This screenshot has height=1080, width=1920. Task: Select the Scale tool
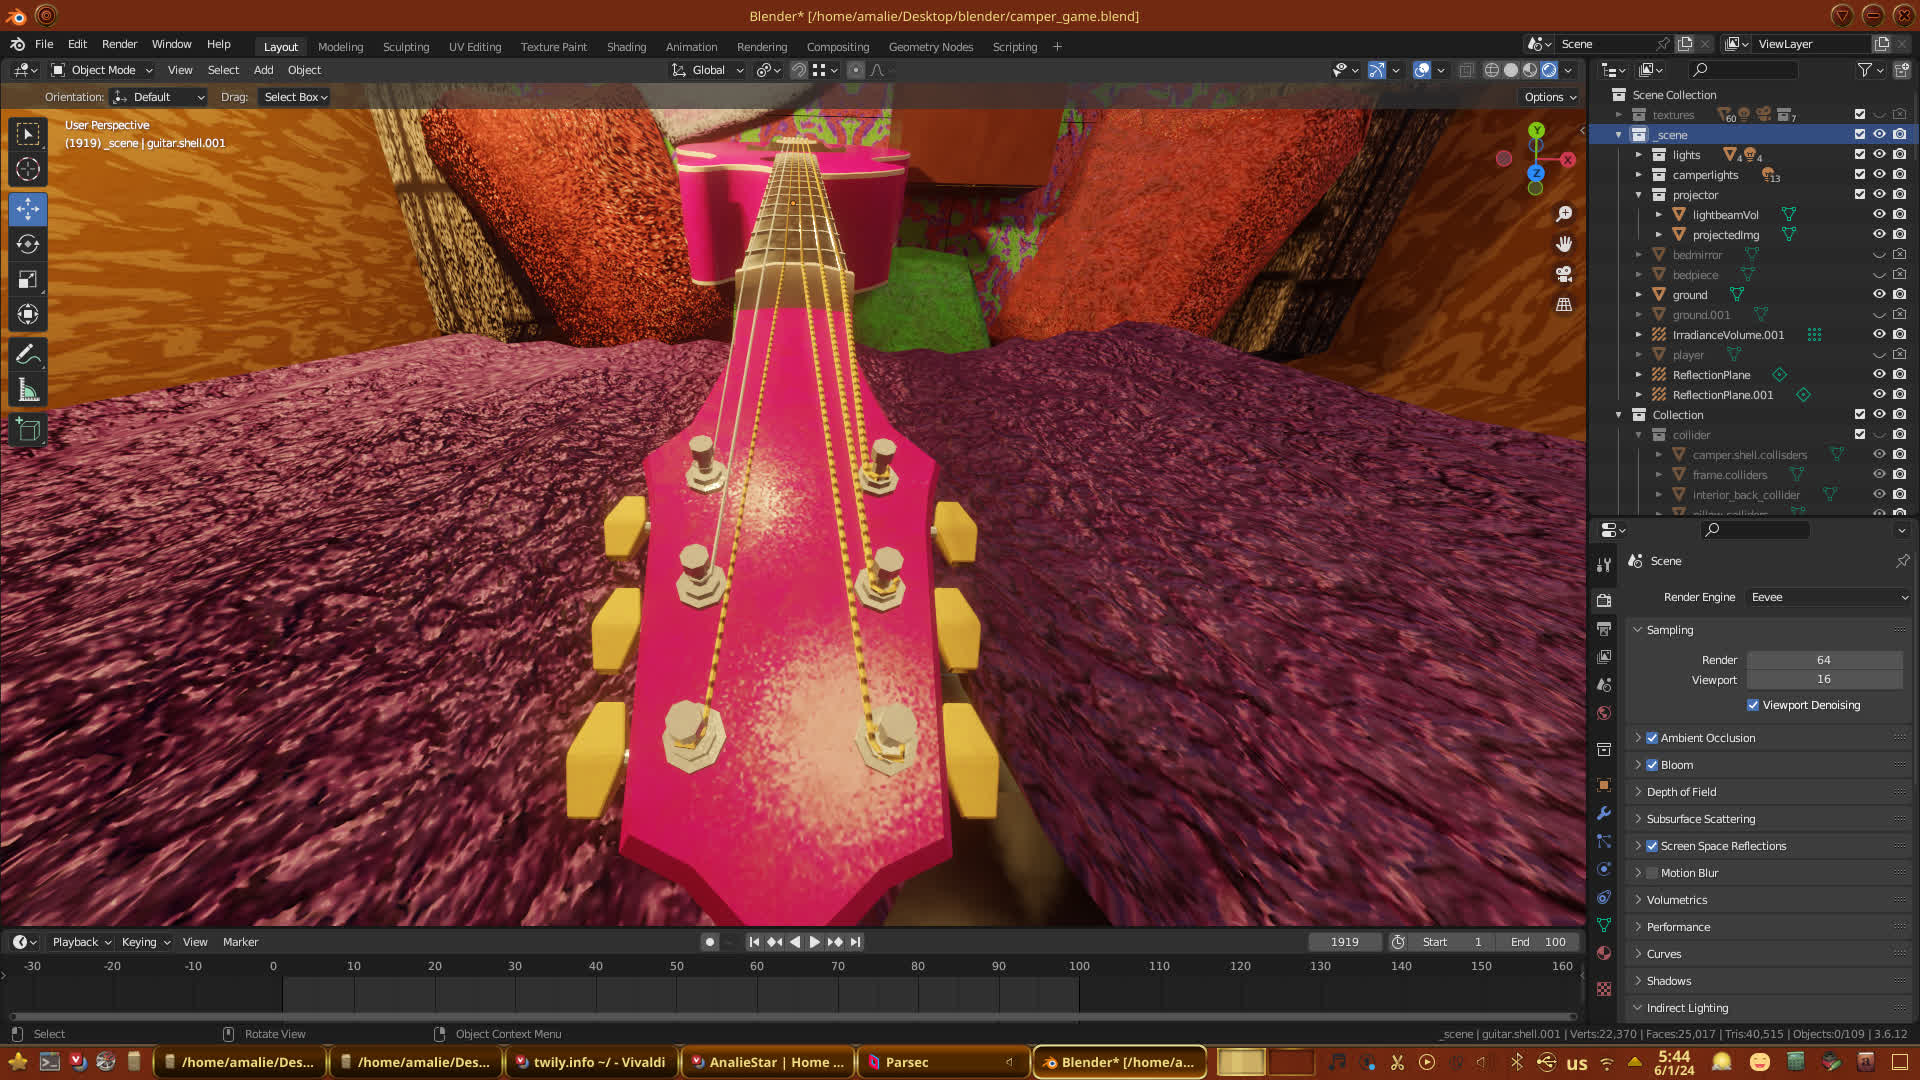point(28,279)
